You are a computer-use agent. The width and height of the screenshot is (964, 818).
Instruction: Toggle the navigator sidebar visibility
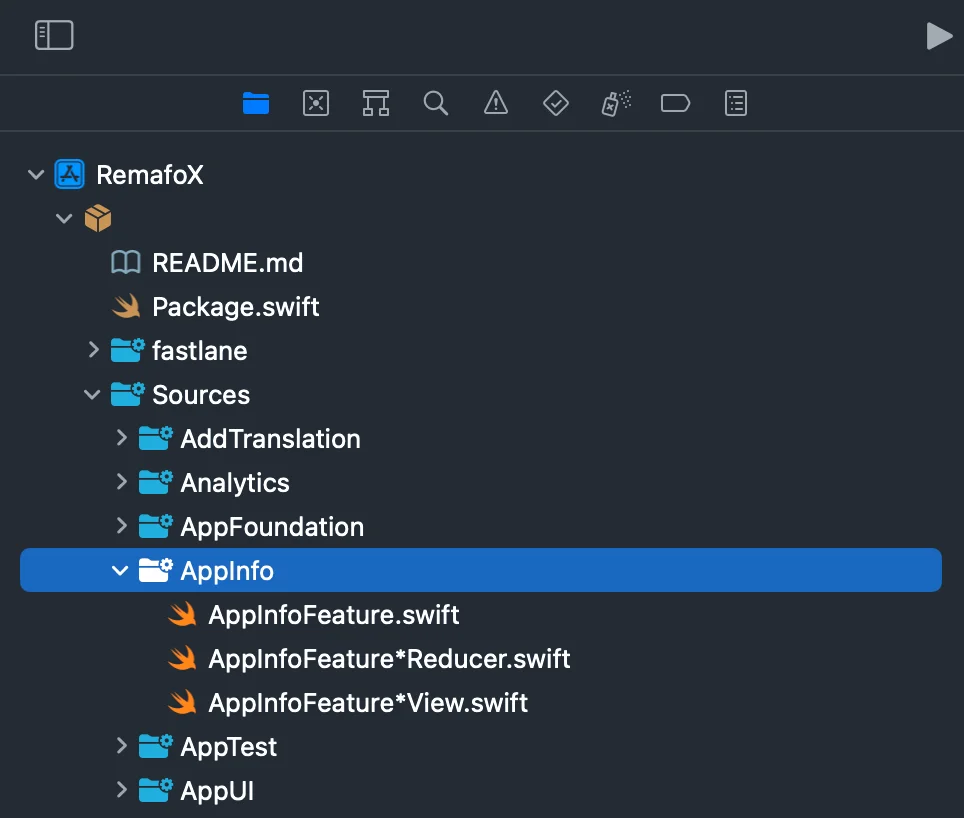click(x=54, y=35)
